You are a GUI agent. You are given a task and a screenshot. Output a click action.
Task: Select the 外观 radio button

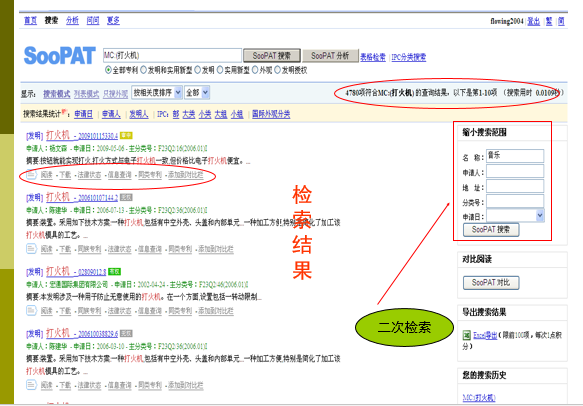pos(255,70)
